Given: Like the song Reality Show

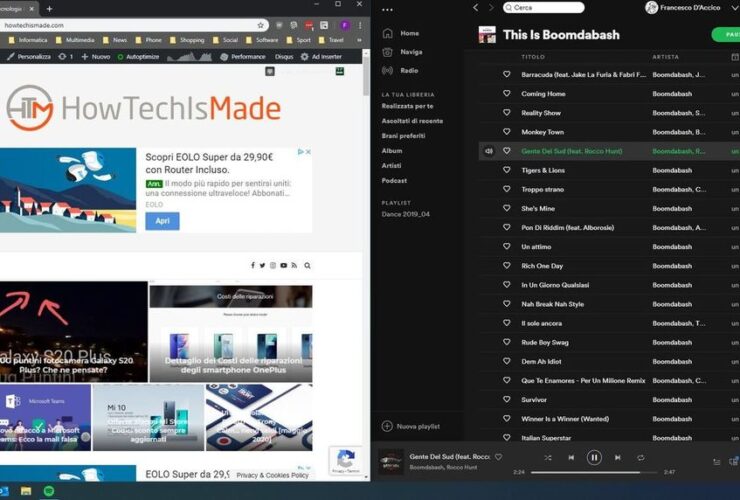Looking at the screenshot, I should (506, 112).
